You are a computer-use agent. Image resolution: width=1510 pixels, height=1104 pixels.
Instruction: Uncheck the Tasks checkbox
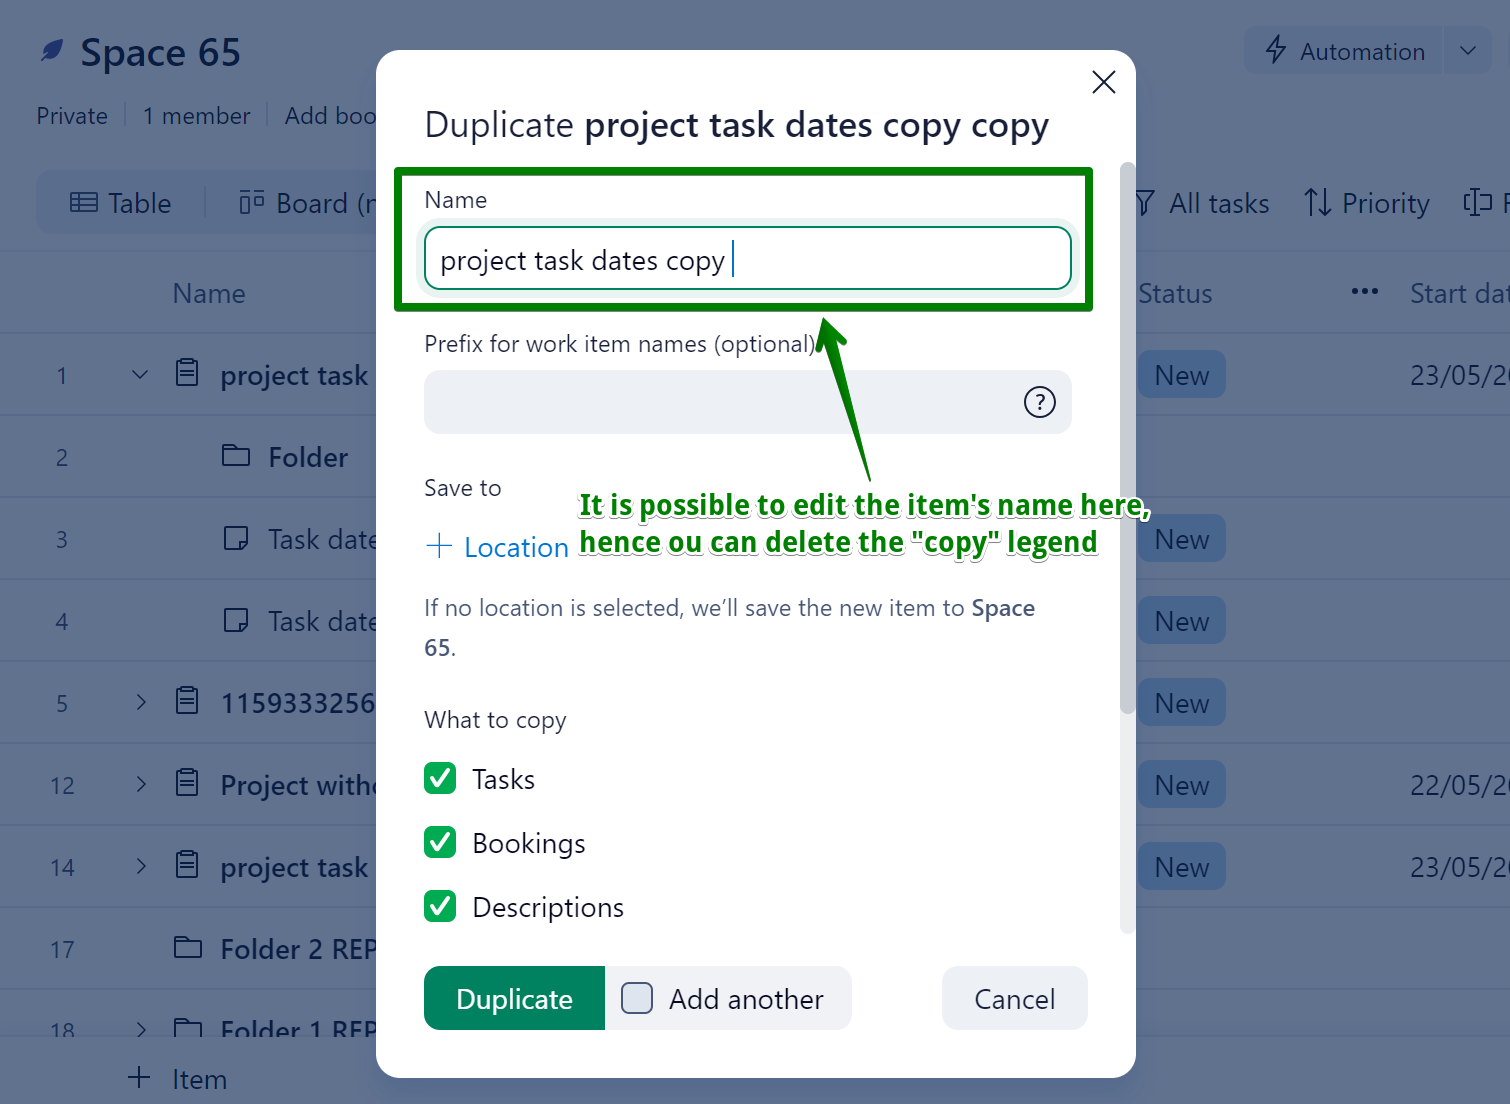point(440,778)
